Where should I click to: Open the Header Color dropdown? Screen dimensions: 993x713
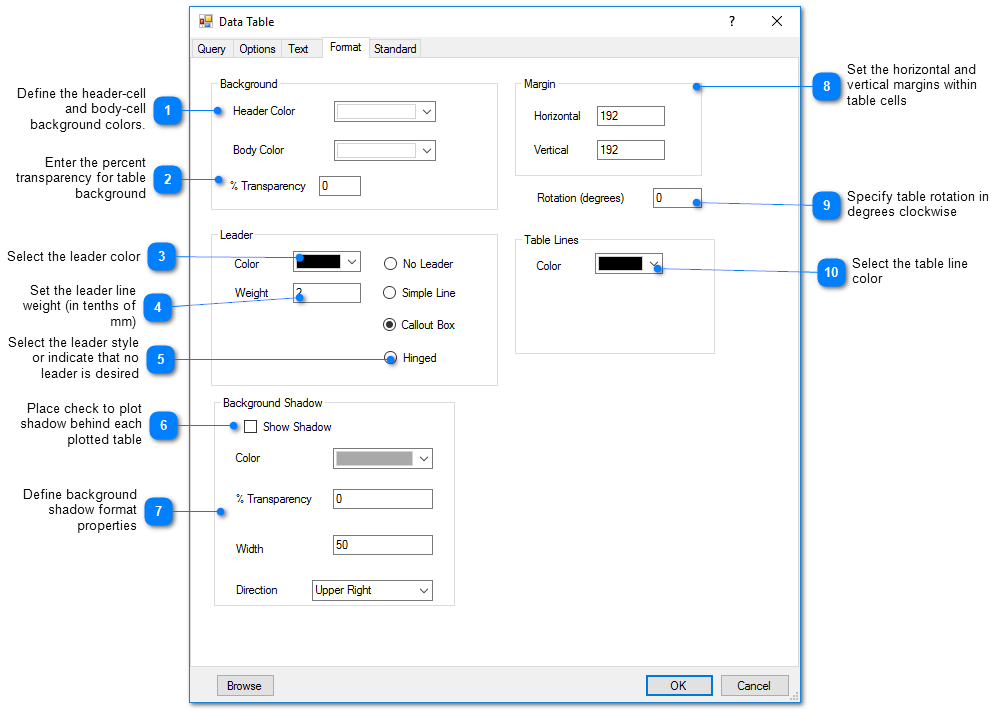click(x=428, y=111)
